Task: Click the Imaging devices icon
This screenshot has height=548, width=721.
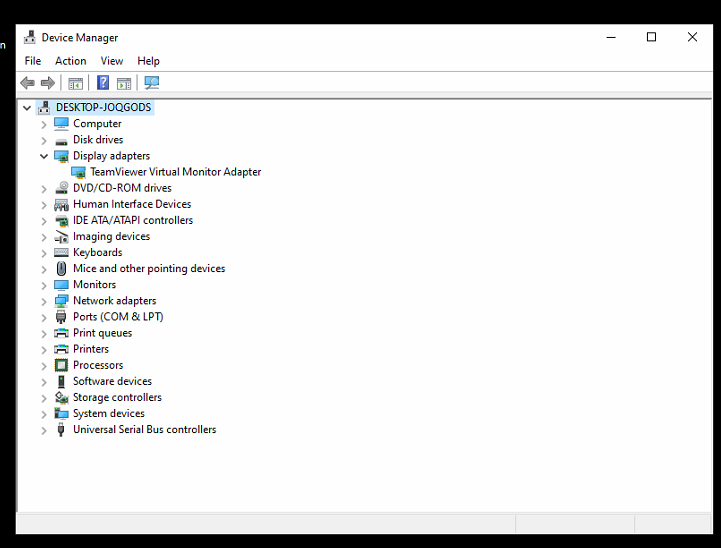Action: pos(61,237)
